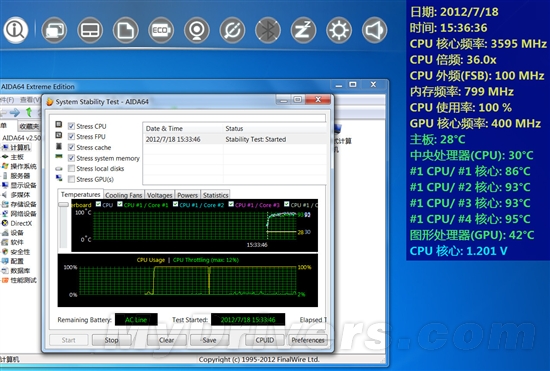
Task: Open the 查看(V) menu in AIDA64
Action: [x=30, y=100]
